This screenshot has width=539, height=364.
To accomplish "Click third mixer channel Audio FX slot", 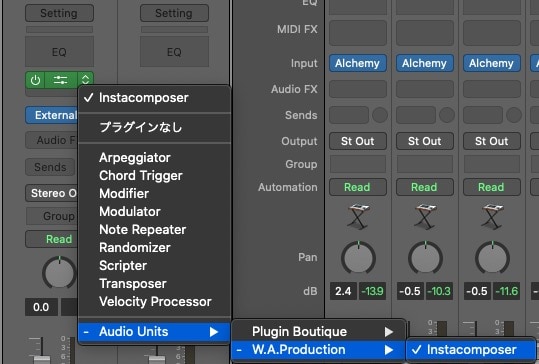I will (x=492, y=89).
